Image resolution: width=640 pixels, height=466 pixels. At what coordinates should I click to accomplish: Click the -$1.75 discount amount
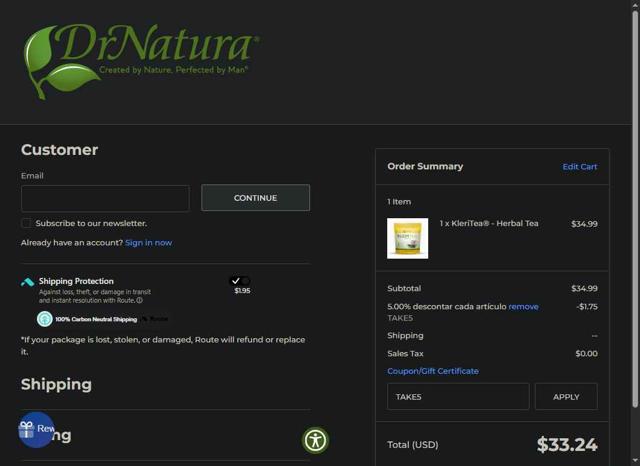pos(587,306)
